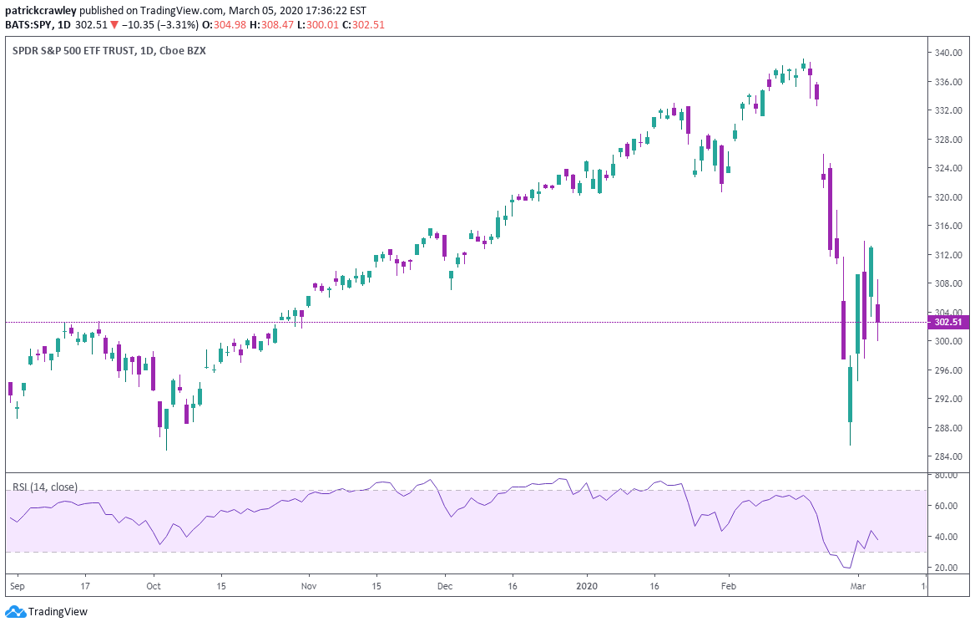975x627 pixels.
Task: Click the 332.00 price axis label
Action: click(948, 111)
